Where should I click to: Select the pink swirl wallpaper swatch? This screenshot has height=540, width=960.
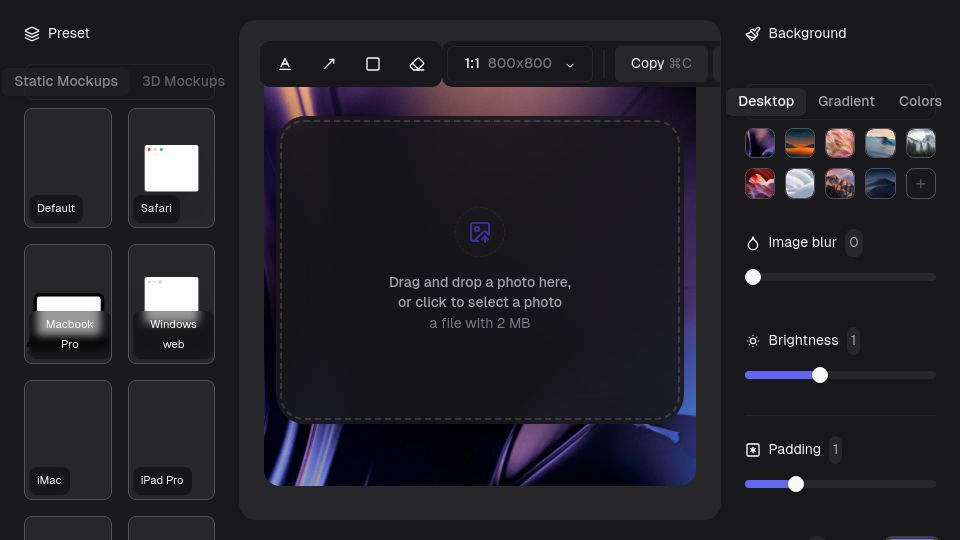click(840, 143)
